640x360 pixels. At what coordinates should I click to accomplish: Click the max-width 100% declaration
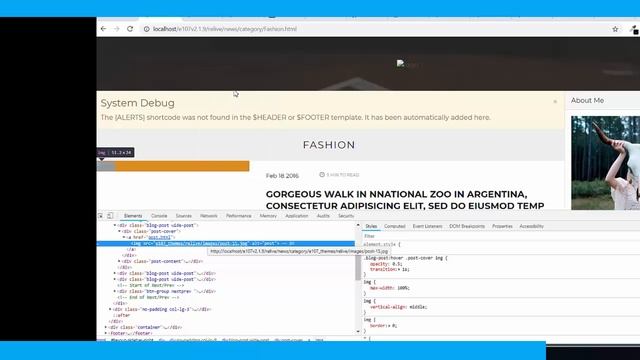click(x=390, y=288)
